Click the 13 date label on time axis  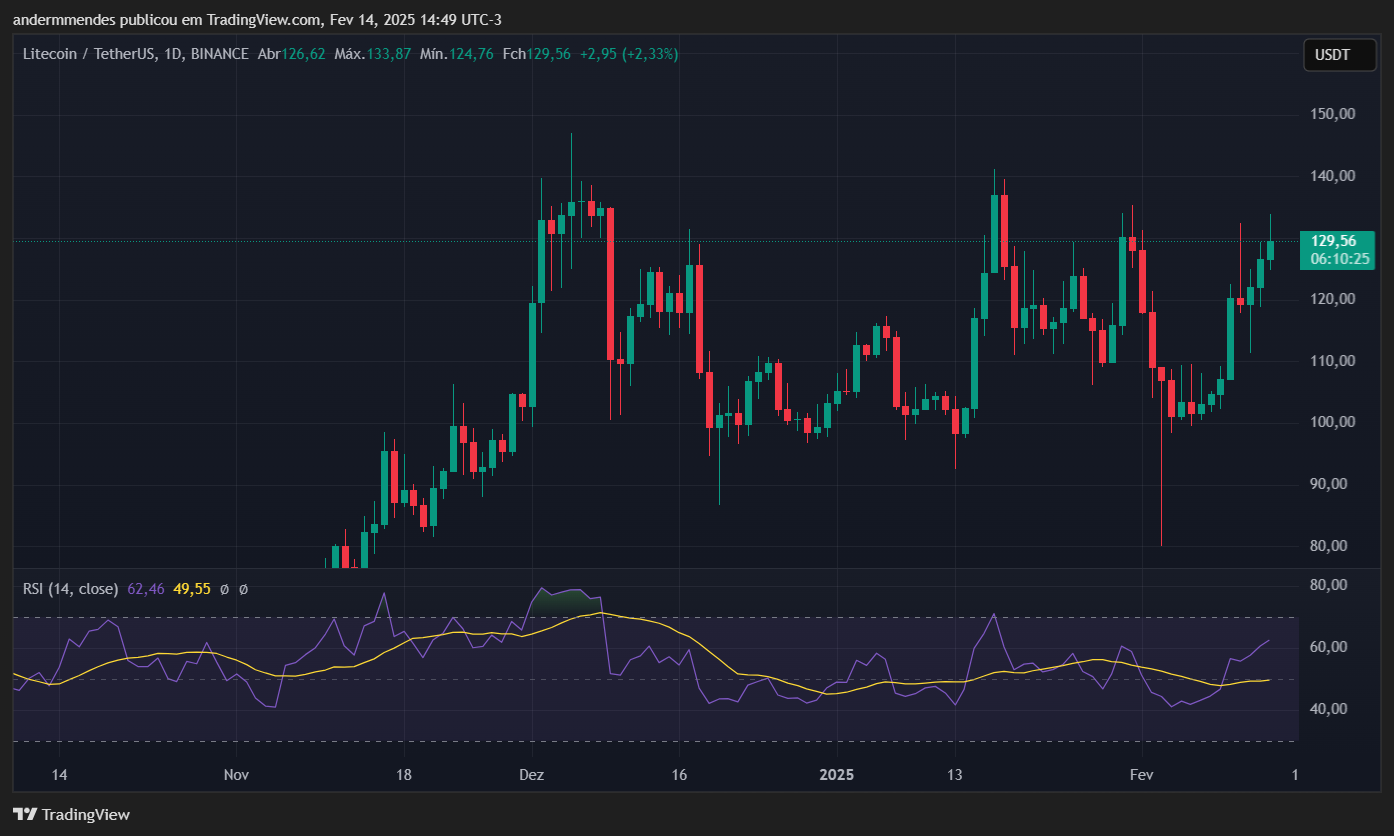(x=954, y=775)
